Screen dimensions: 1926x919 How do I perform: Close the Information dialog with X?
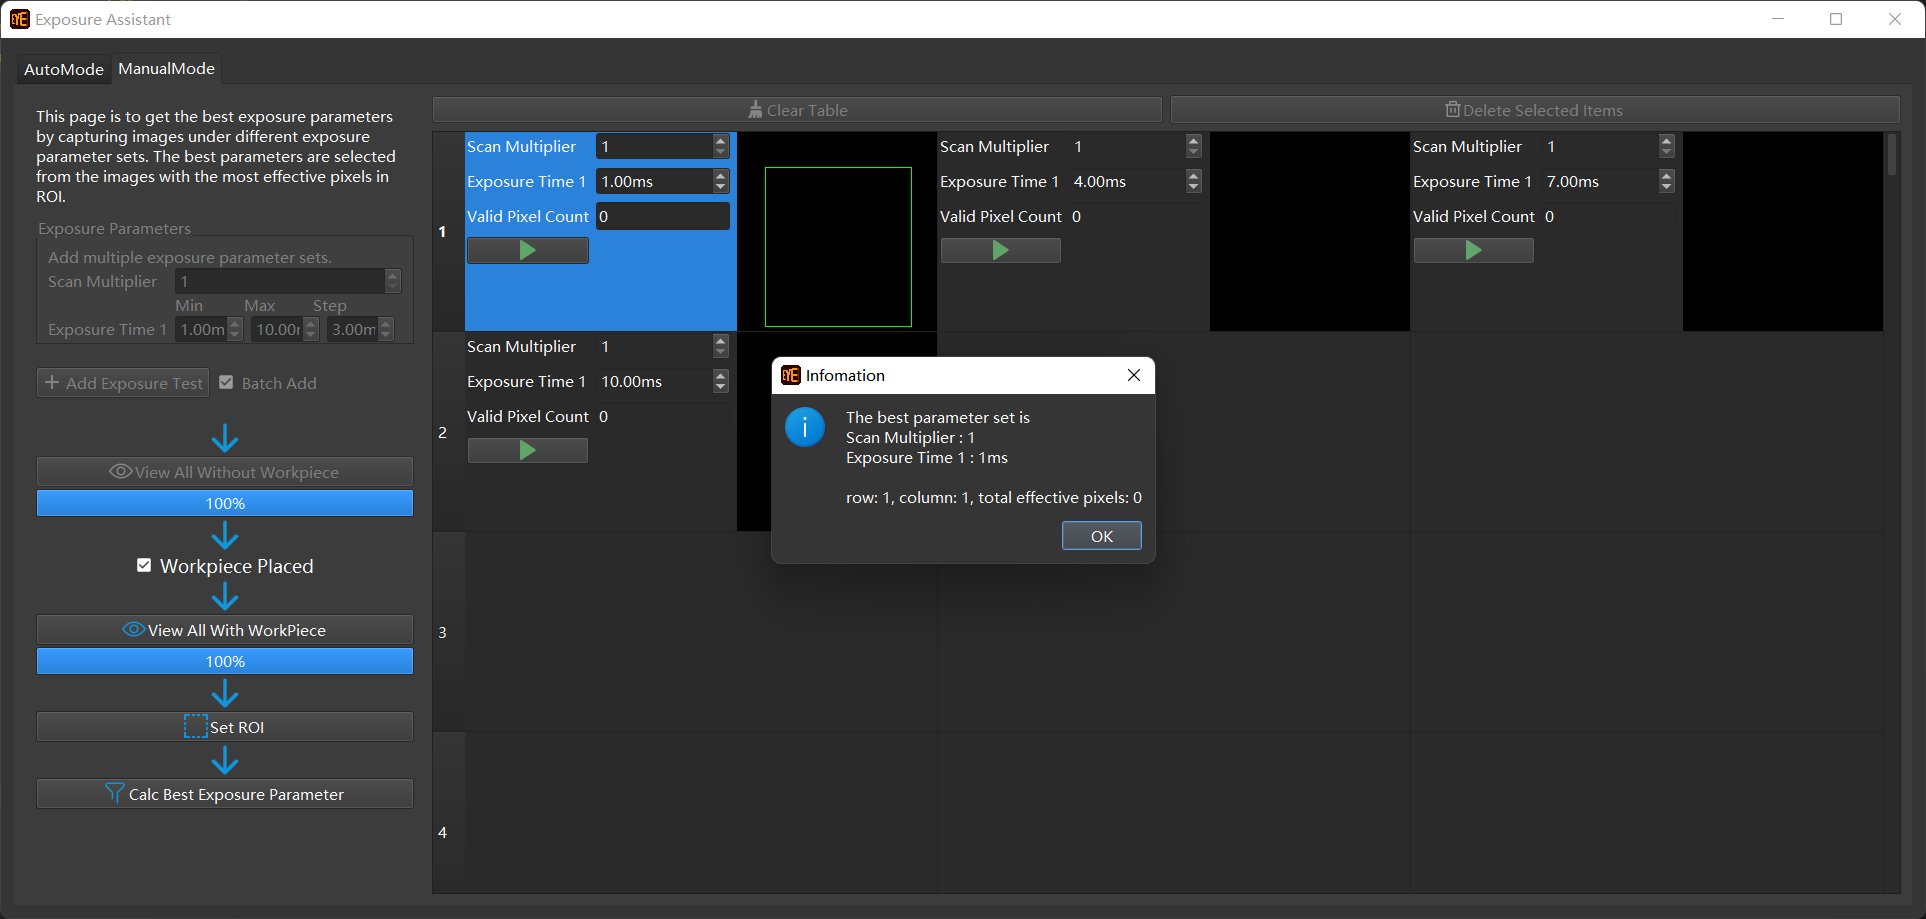[1133, 375]
